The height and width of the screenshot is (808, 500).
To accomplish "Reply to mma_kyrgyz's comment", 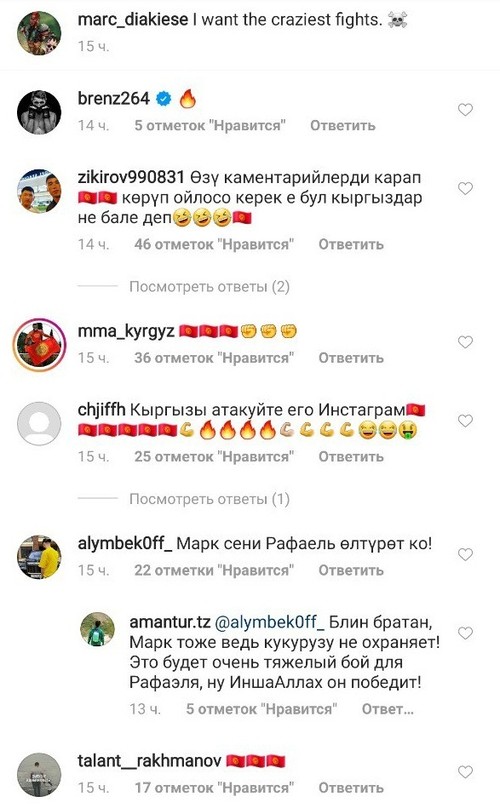I will coord(351,358).
